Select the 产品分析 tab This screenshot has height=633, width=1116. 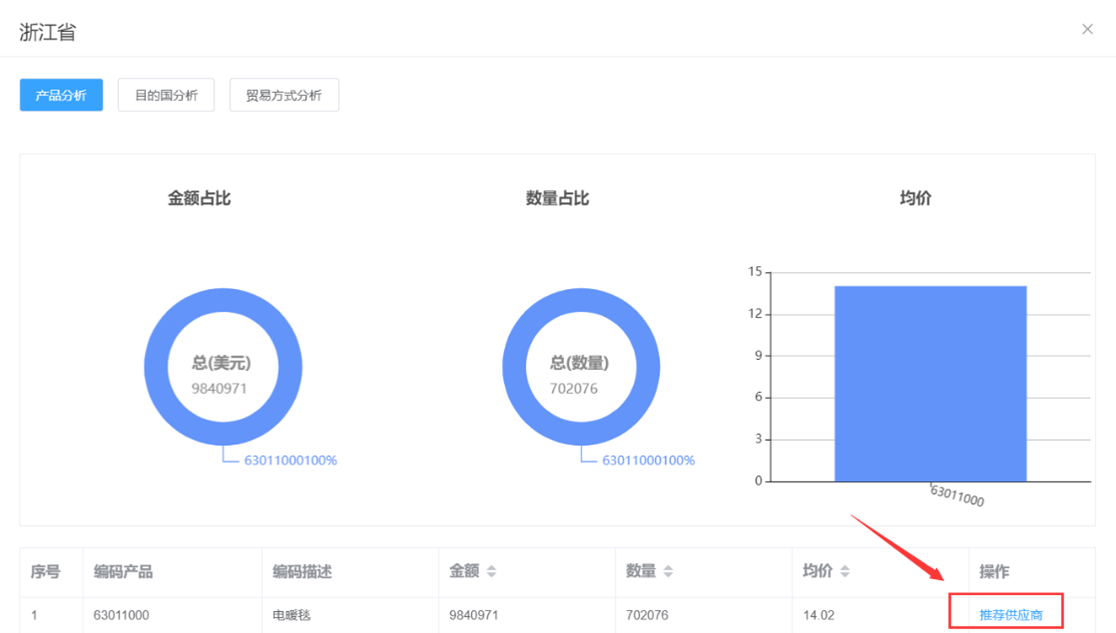coord(61,95)
